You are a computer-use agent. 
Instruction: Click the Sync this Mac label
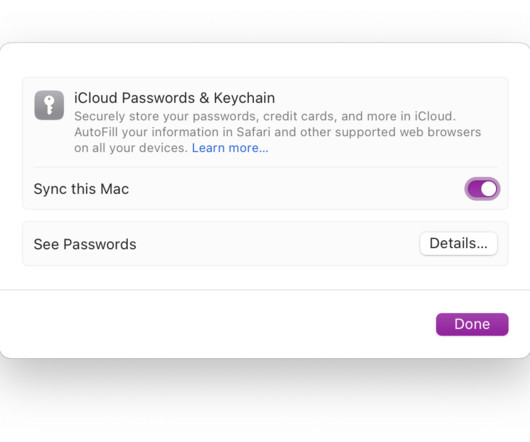click(x=81, y=189)
